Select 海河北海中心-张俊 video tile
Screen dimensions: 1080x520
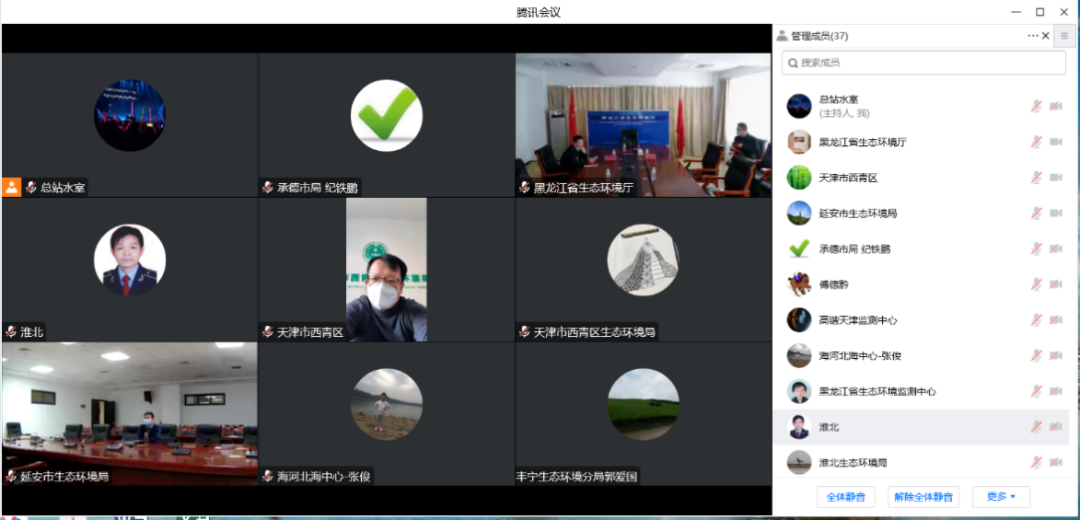[x=387, y=414]
